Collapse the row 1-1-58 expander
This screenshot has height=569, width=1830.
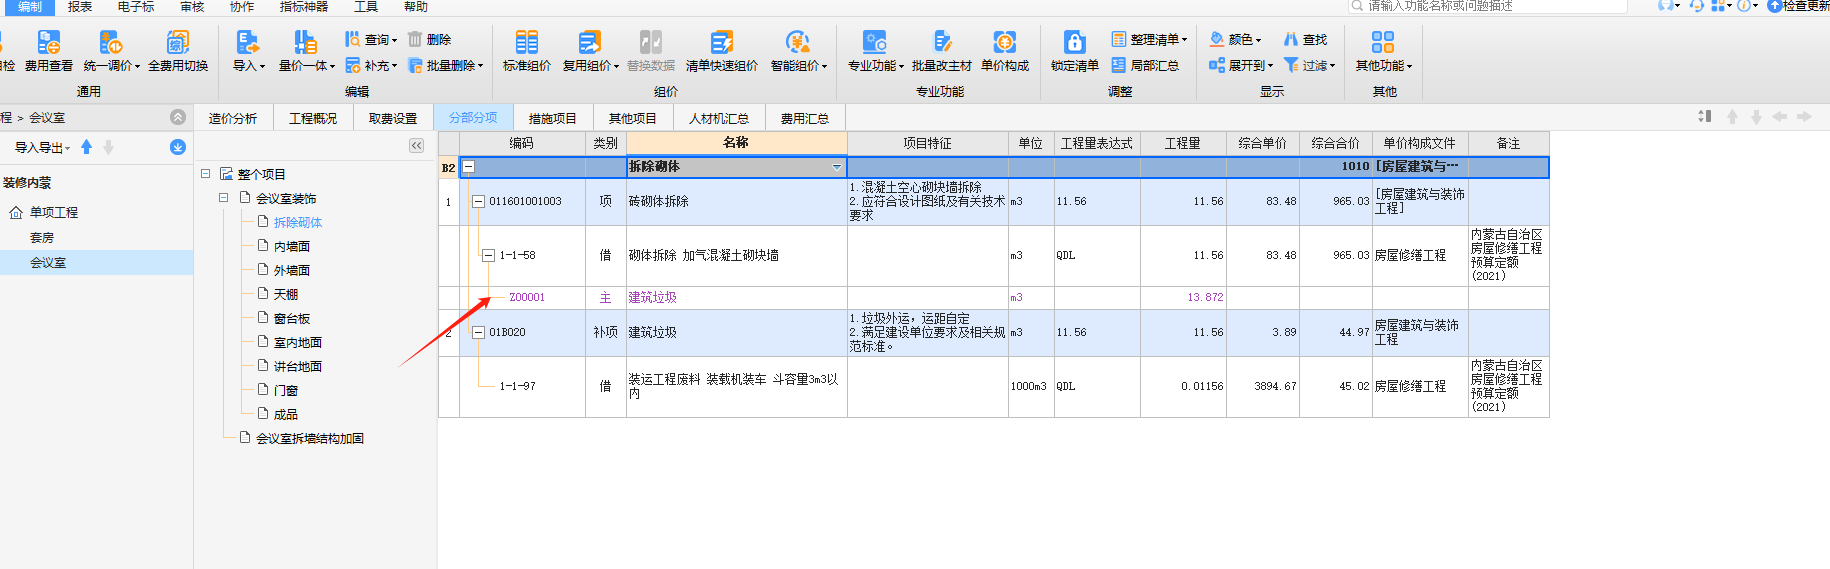(489, 255)
